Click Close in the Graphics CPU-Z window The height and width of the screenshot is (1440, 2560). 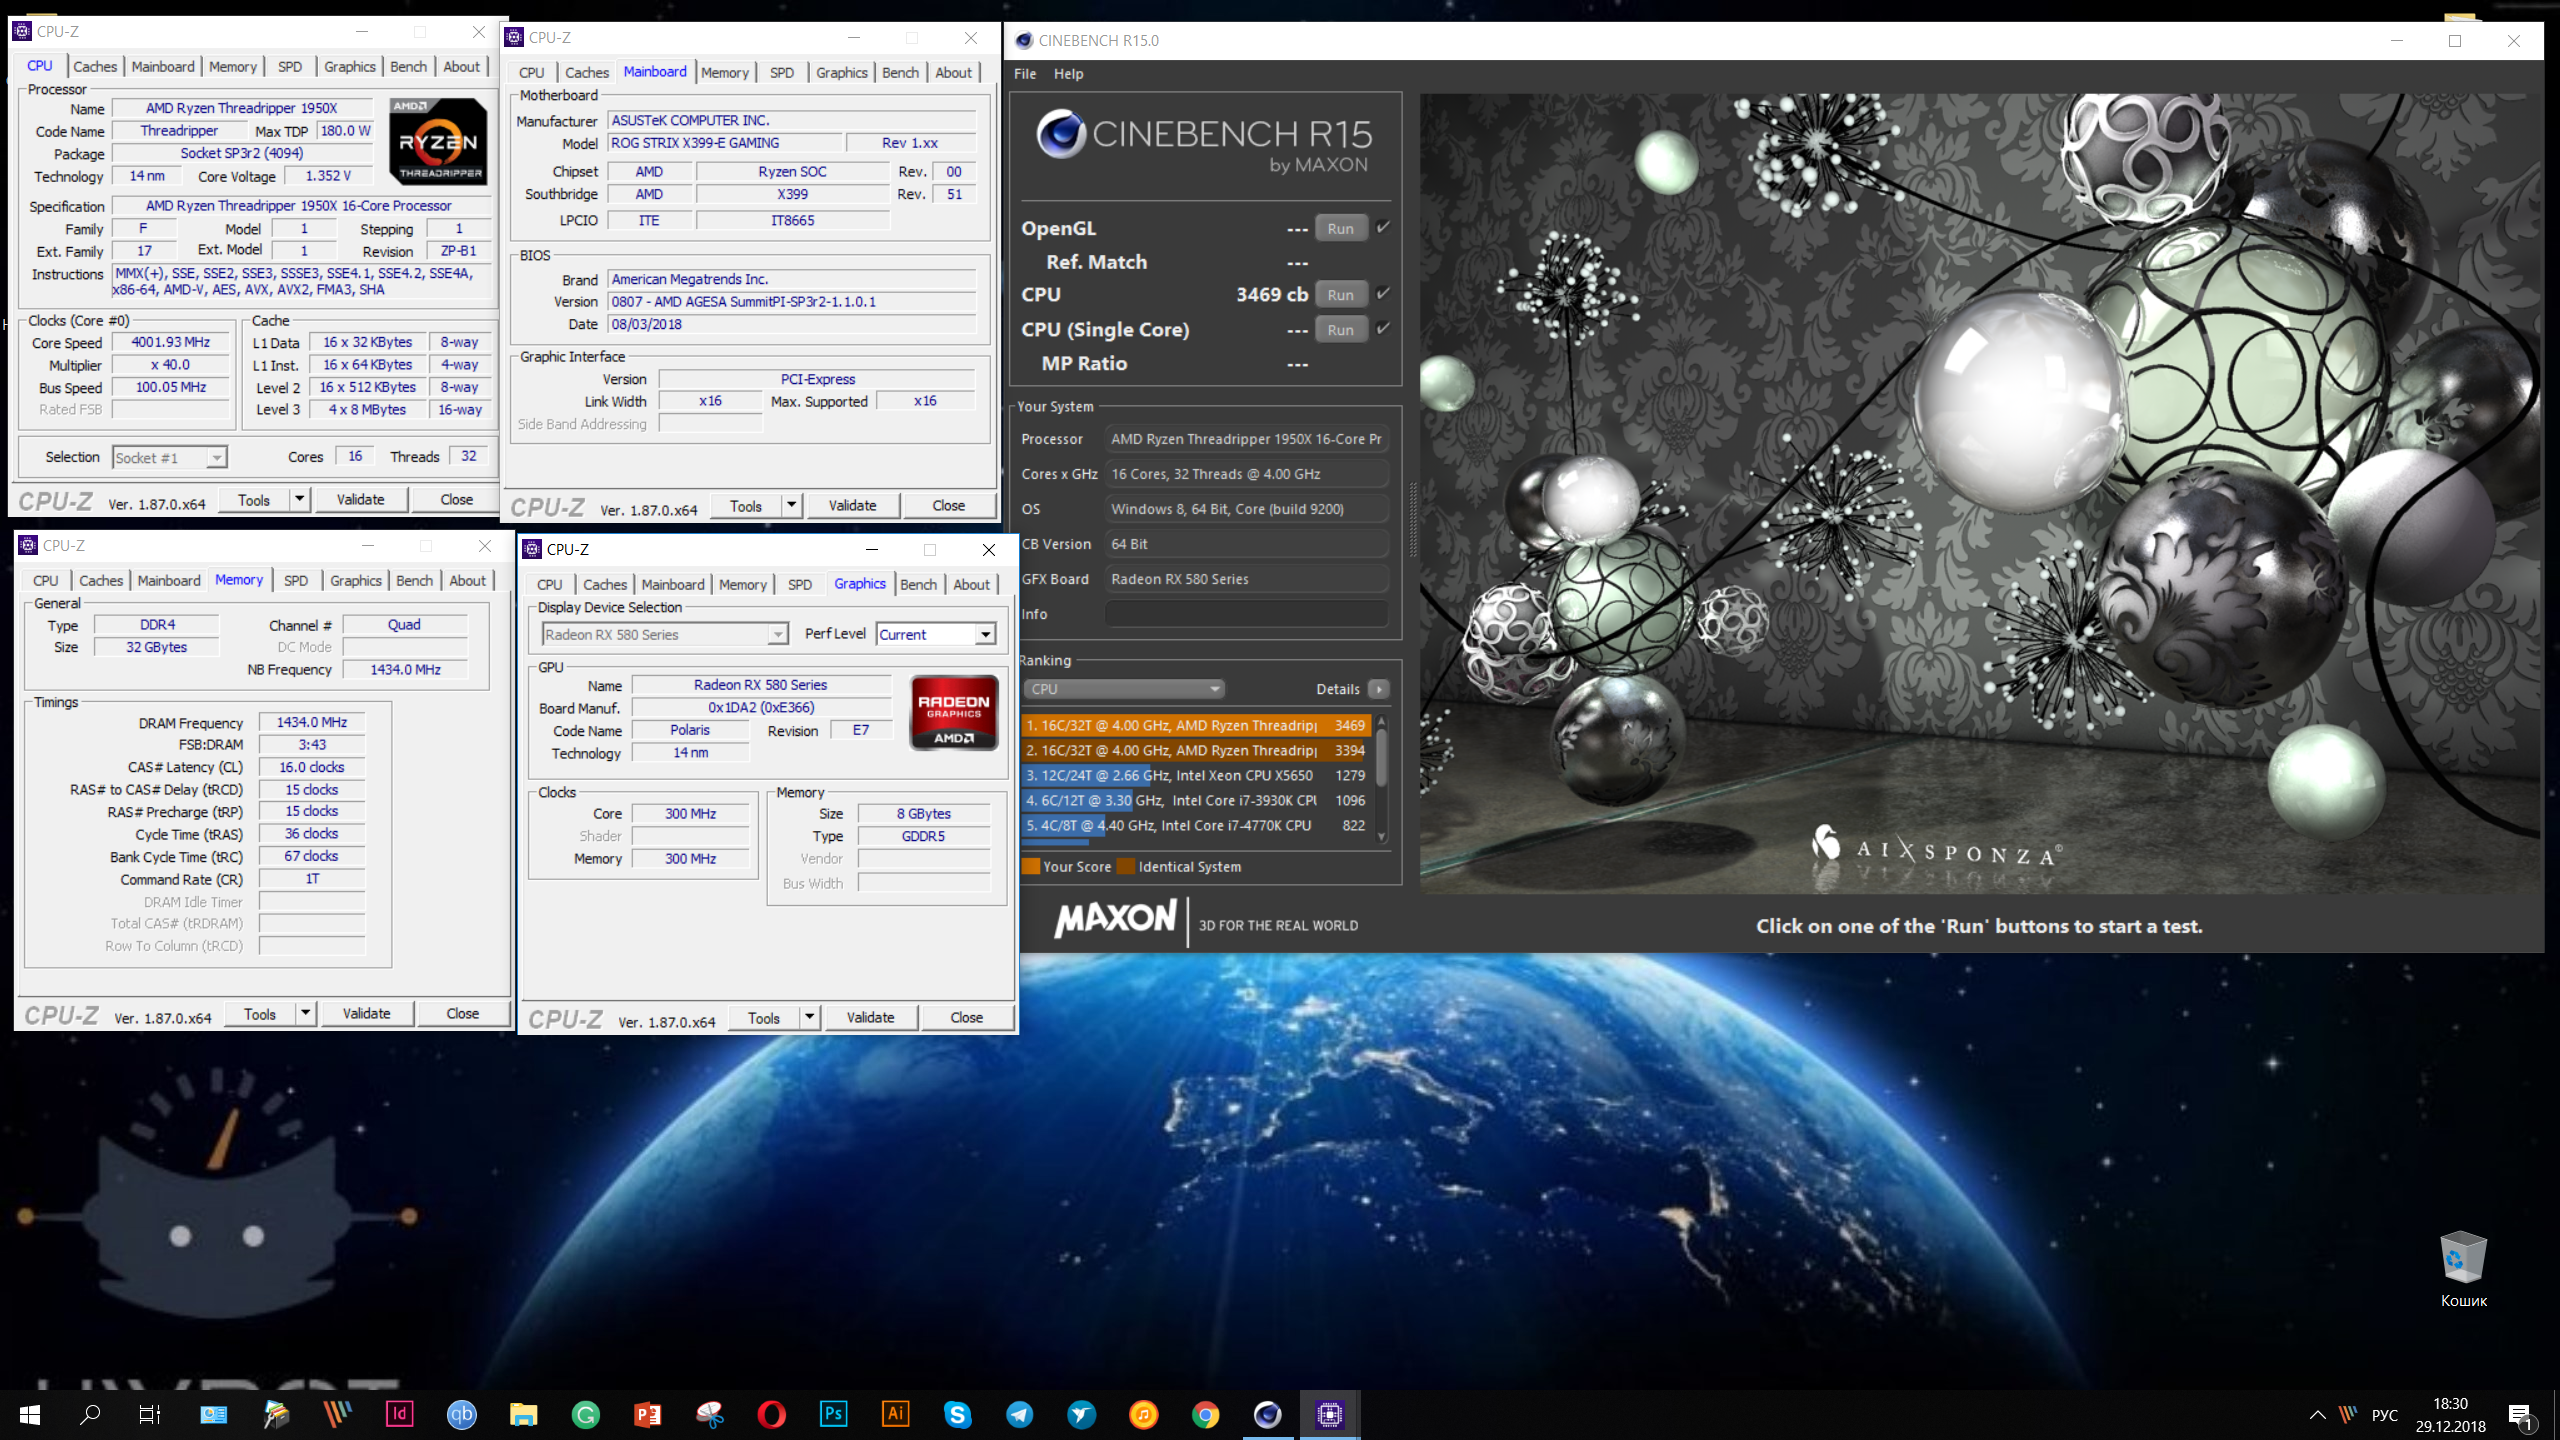(966, 1017)
